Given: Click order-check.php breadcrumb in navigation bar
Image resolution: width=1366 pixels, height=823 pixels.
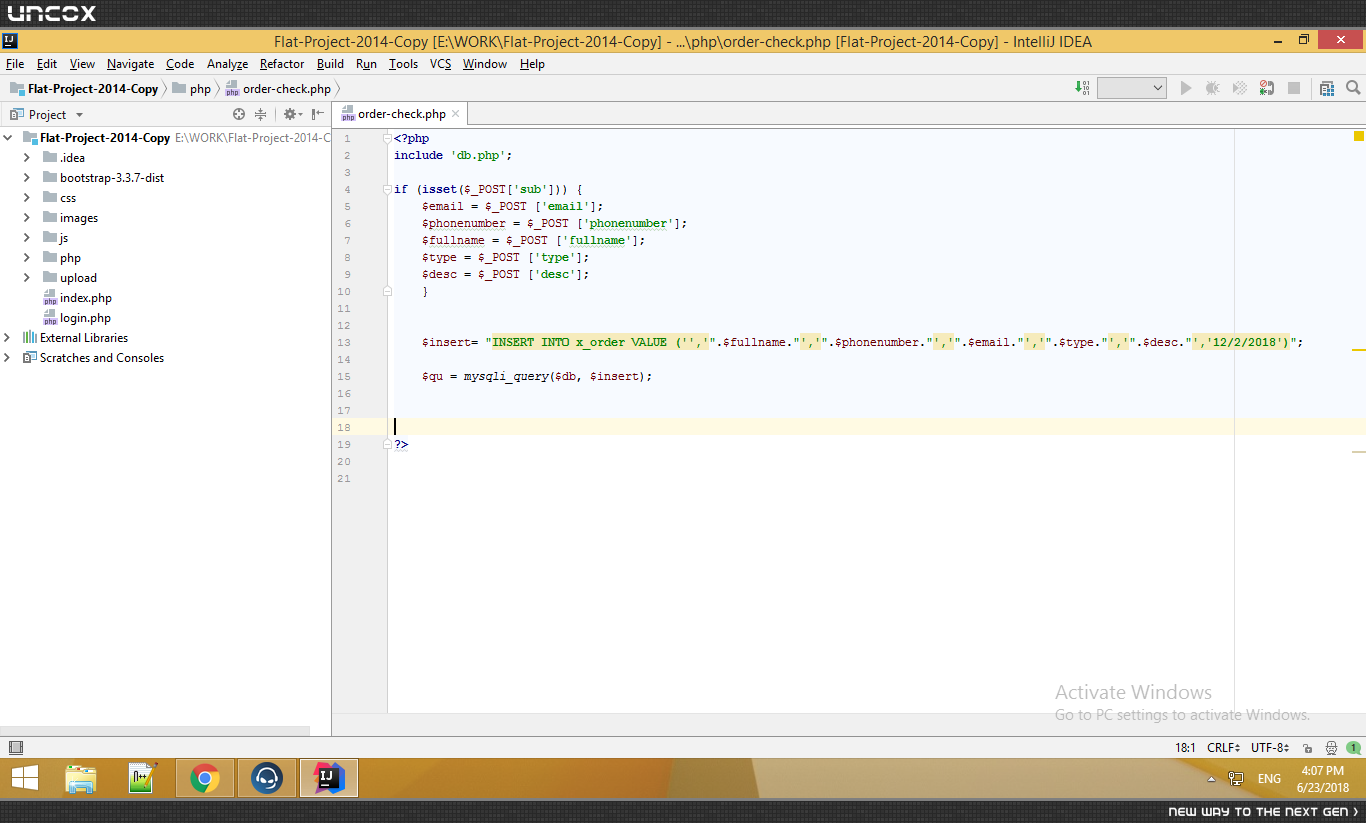Looking at the screenshot, I should [278, 88].
